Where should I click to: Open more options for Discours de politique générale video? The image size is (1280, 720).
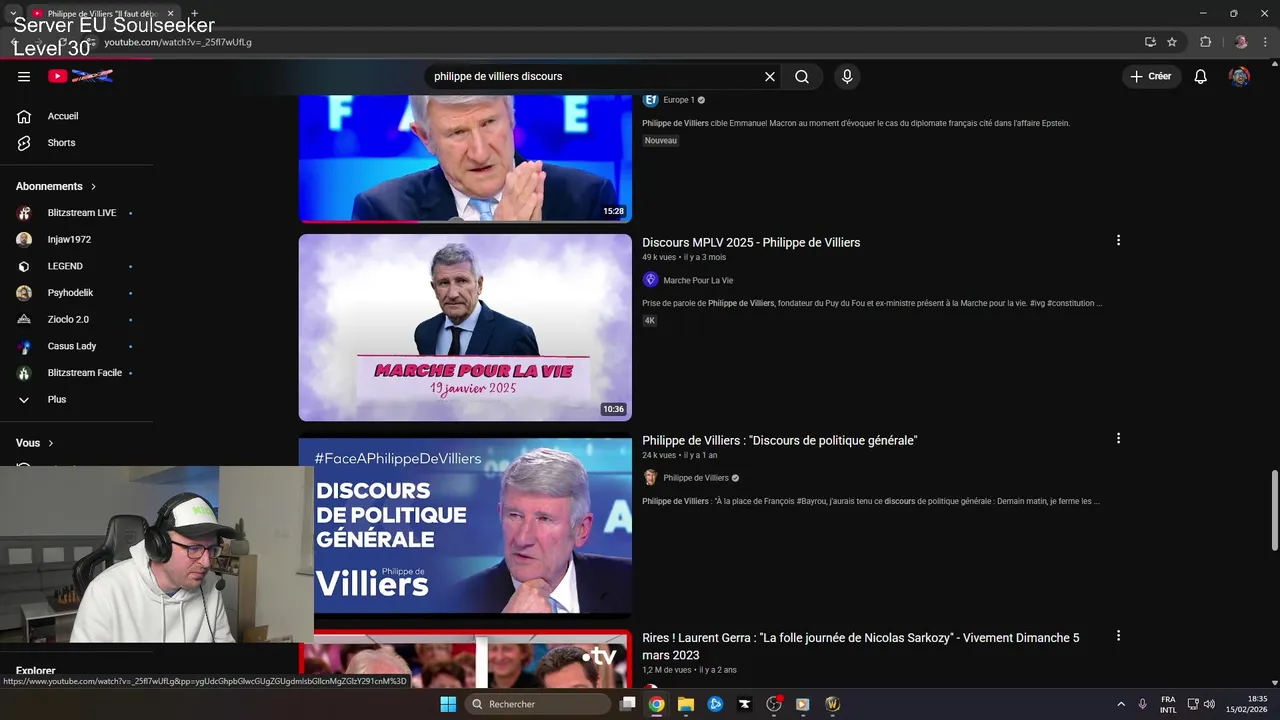[1118, 438]
